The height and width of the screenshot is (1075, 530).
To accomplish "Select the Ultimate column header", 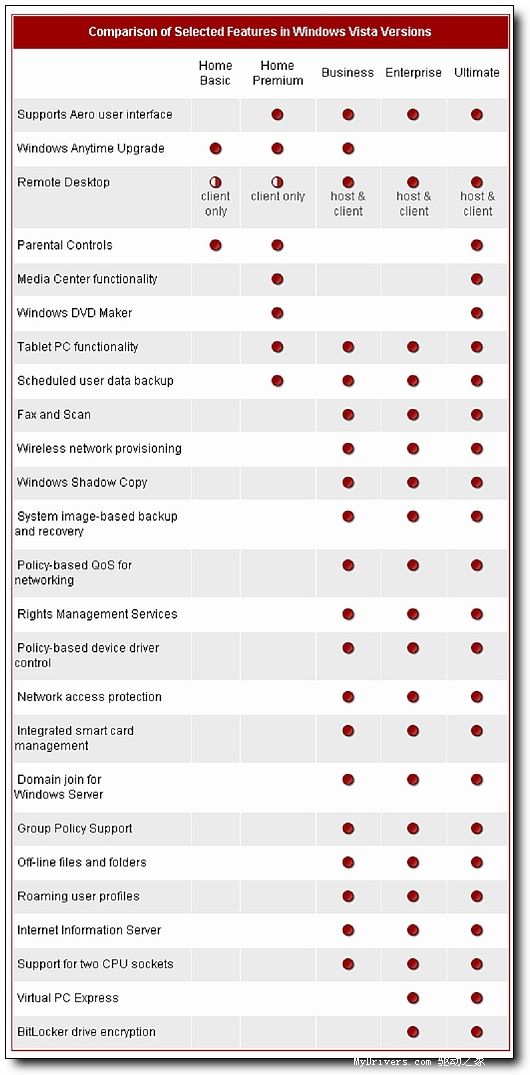I will pos(477,73).
